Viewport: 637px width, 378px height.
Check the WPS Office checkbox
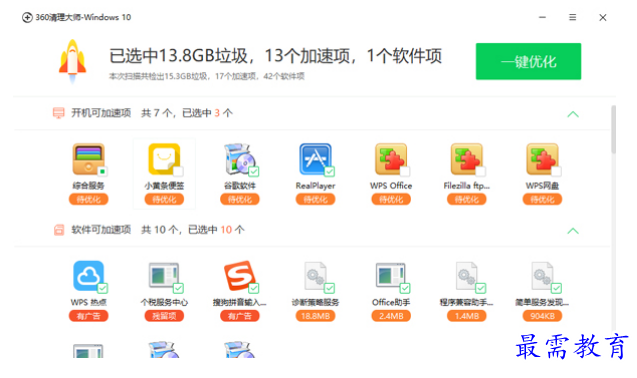[405, 172]
